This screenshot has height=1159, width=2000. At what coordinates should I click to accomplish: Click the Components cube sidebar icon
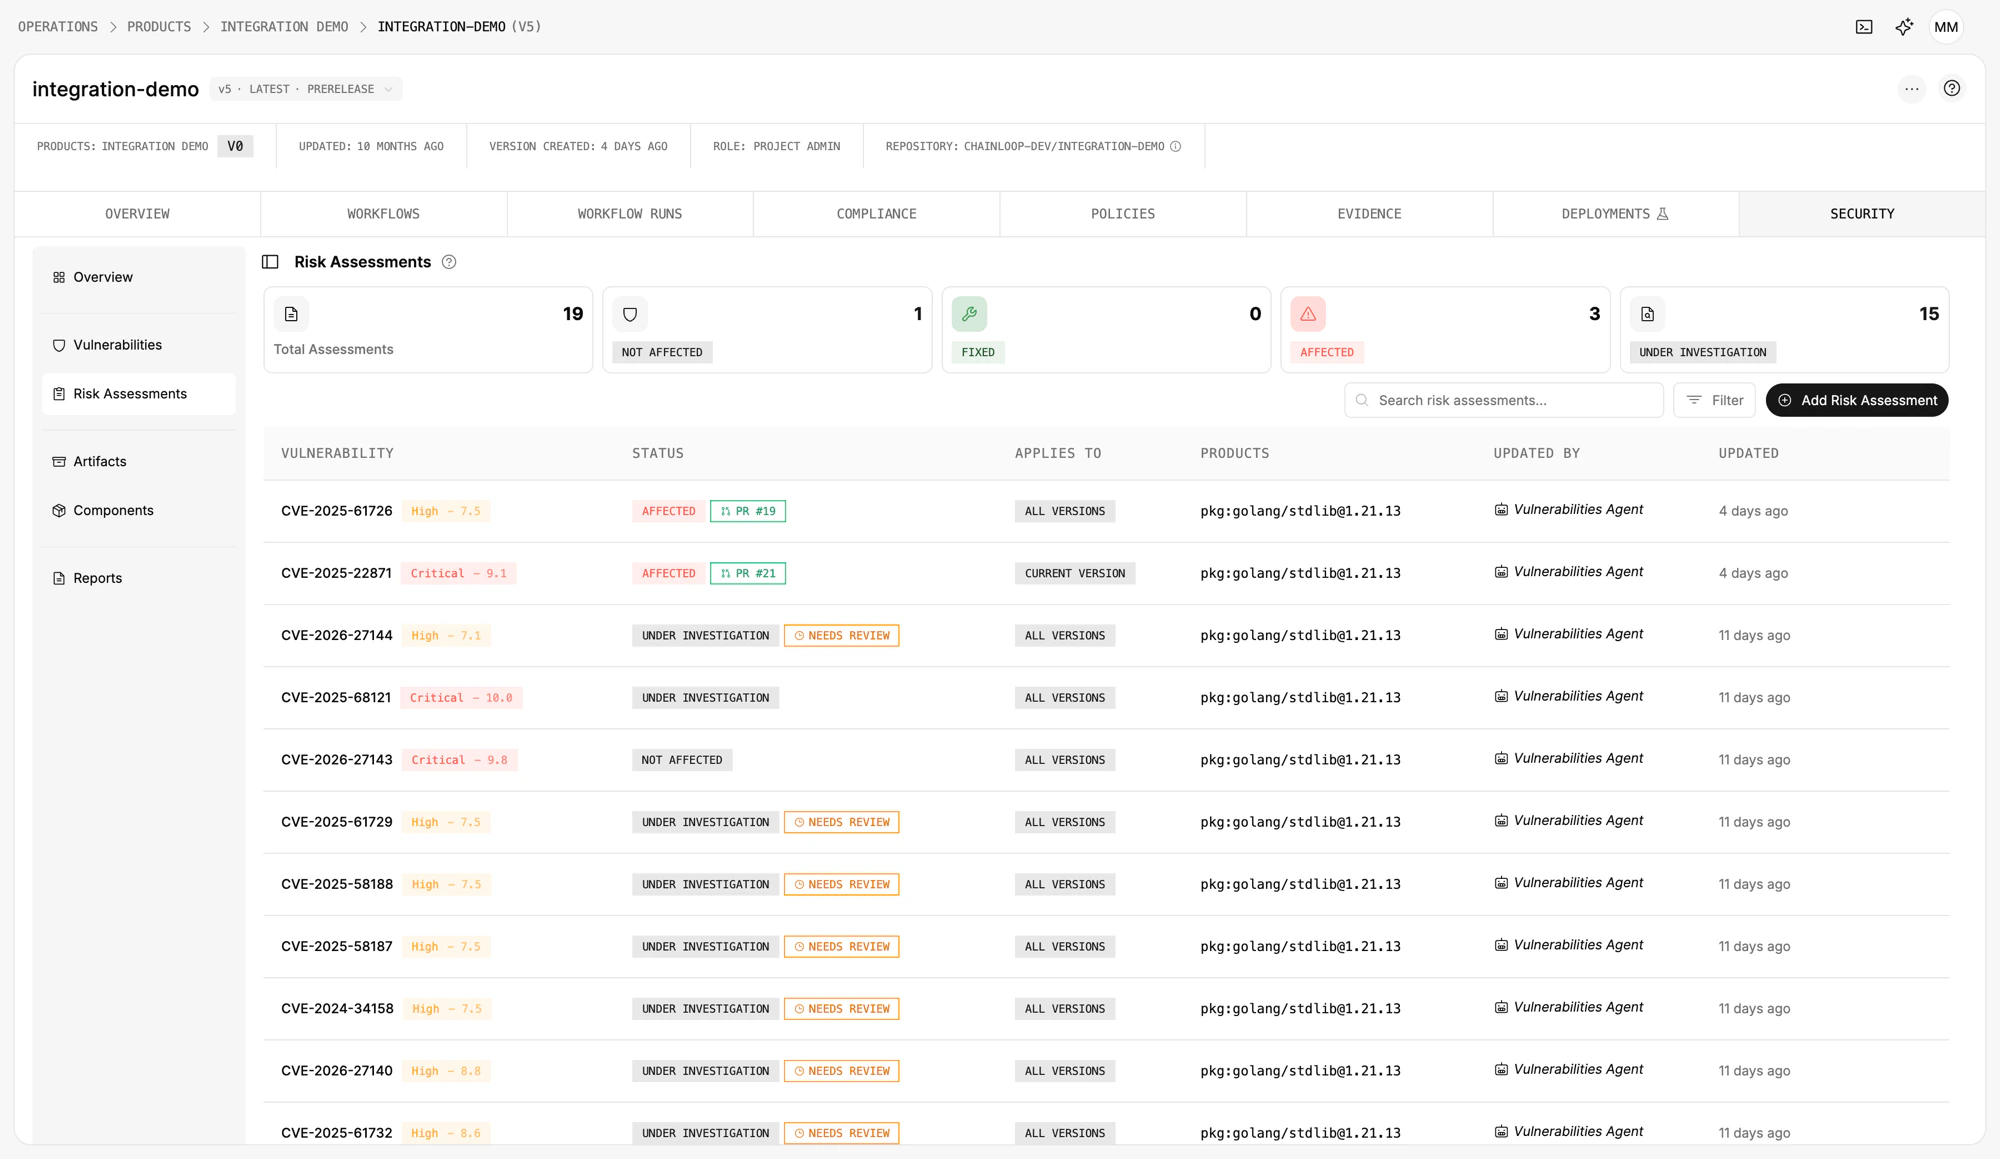tap(59, 511)
